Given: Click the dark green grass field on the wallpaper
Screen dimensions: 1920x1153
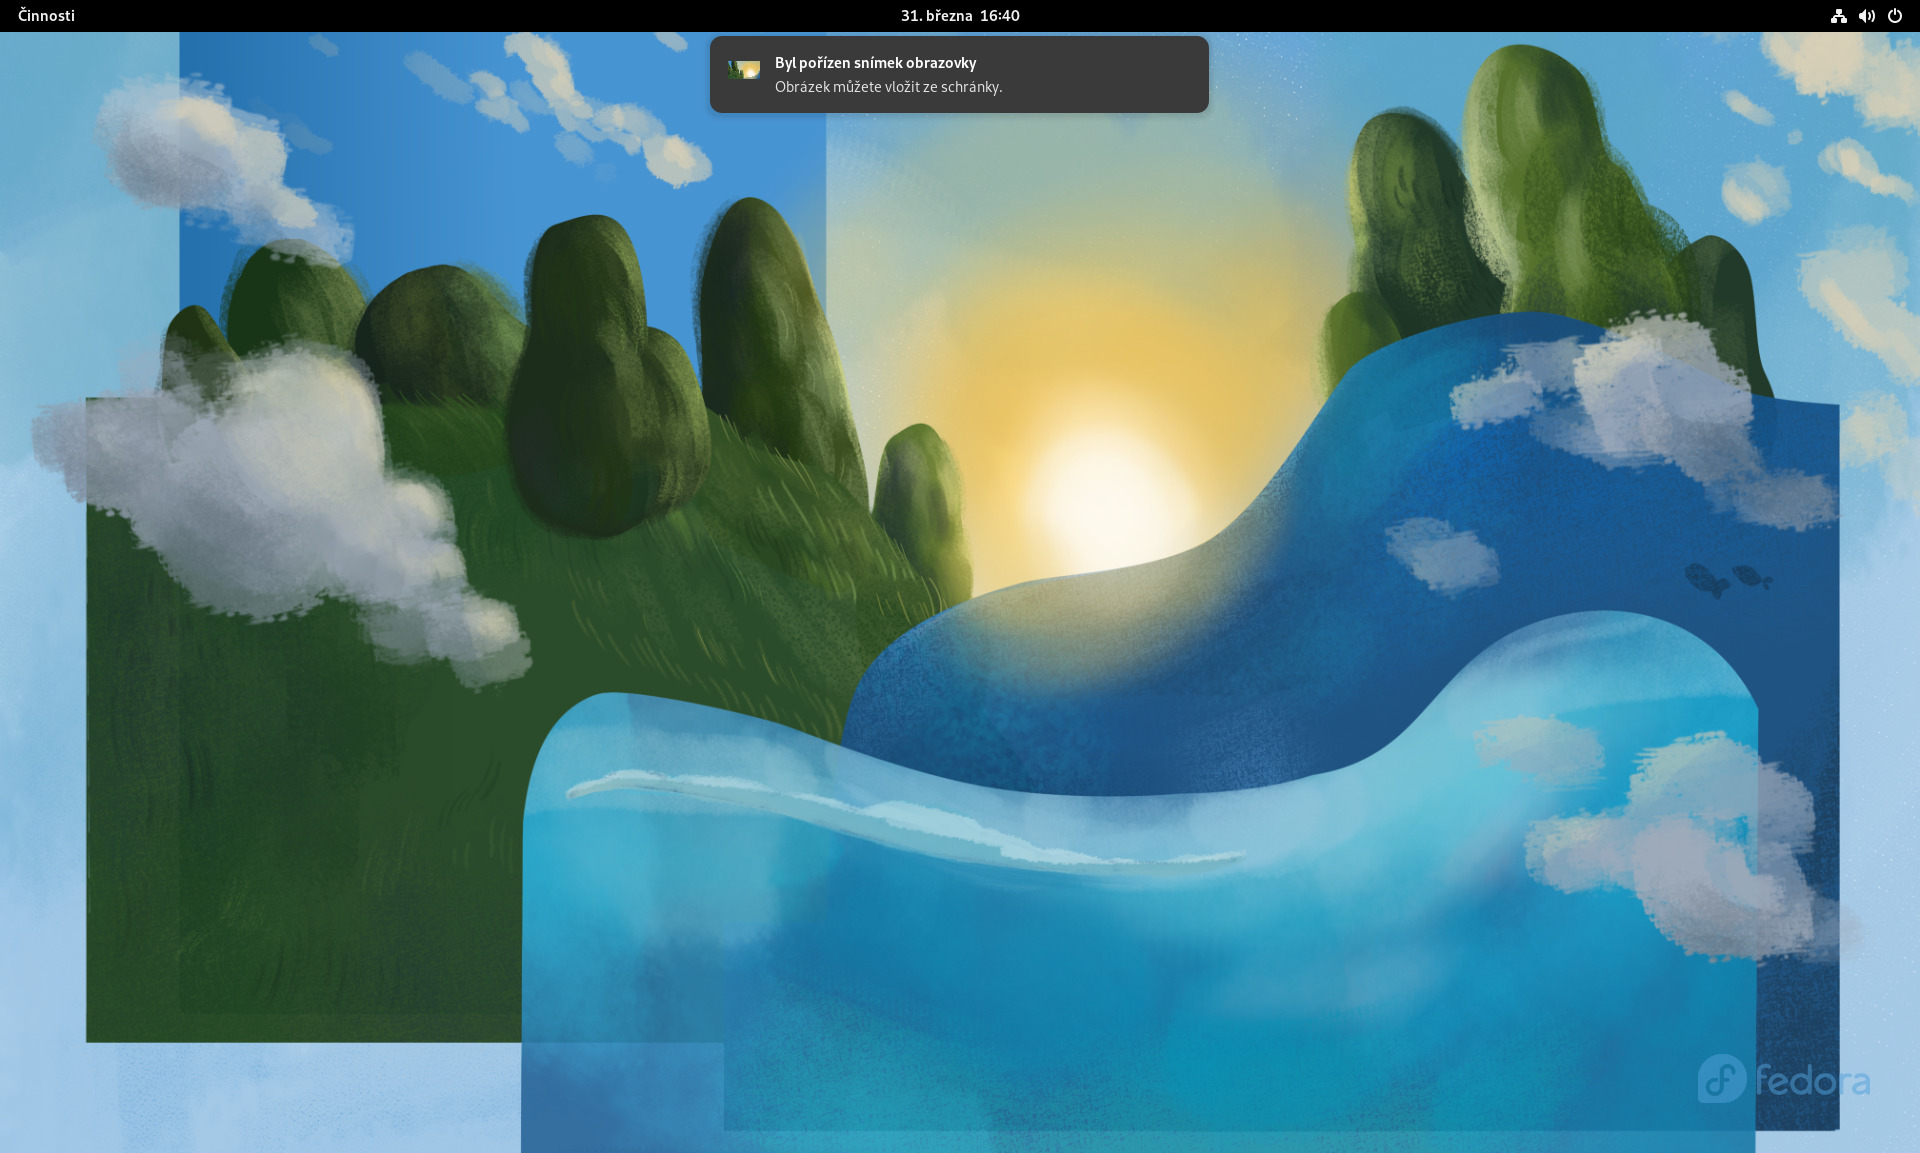Looking at the screenshot, I should [x=300, y=850].
